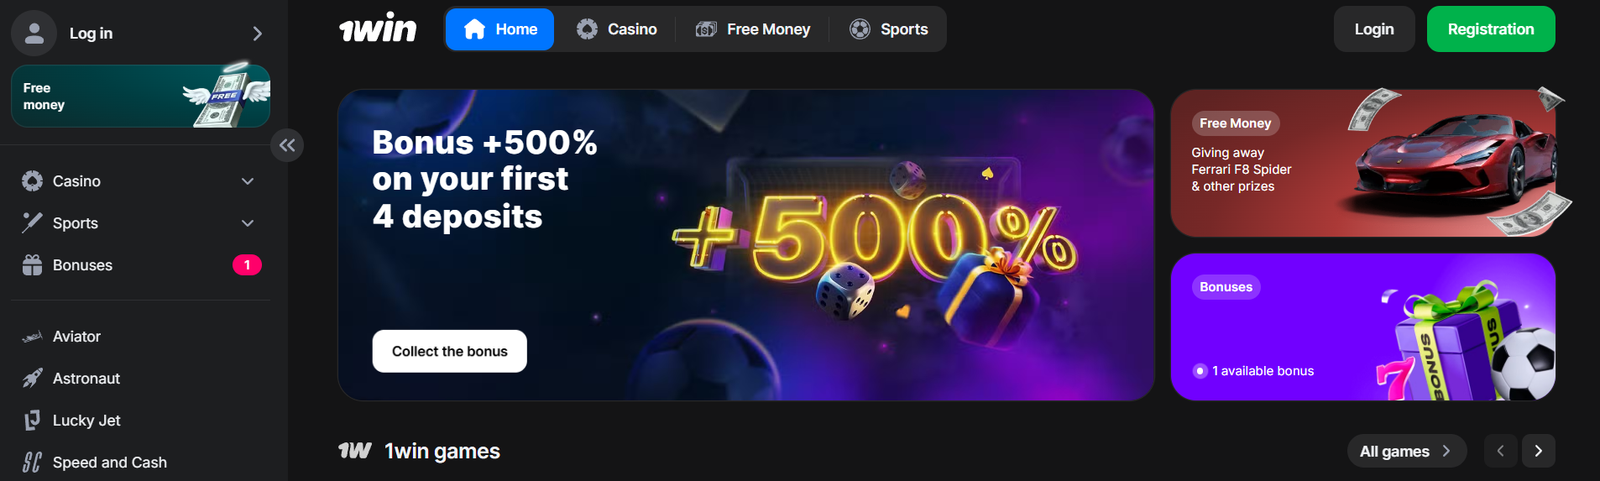Image resolution: width=1600 pixels, height=481 pixels.
Task: Collapse sidebar with double-arrow icon
Action: coord(287,146)
